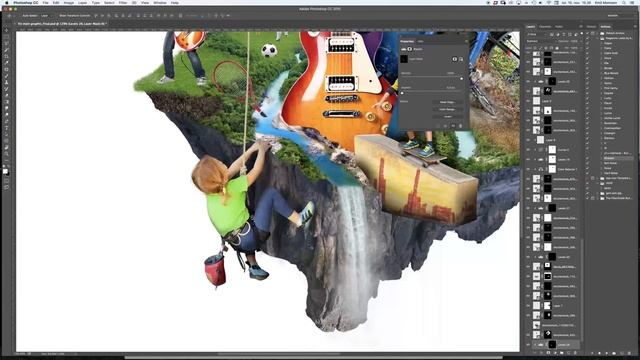This screenshot has width=640, height=360.
Task: Click the apply mask icon in Properties
Action: [x=445, y=126]
